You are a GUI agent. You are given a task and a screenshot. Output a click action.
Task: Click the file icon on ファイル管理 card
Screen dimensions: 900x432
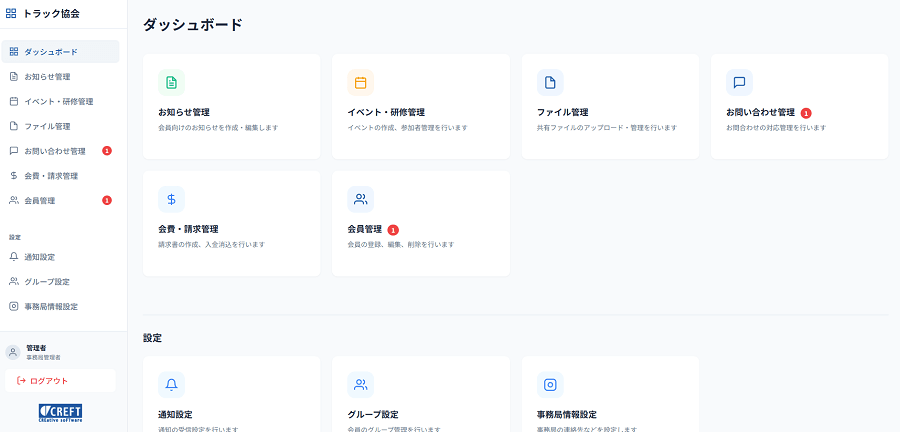point(549,82)
